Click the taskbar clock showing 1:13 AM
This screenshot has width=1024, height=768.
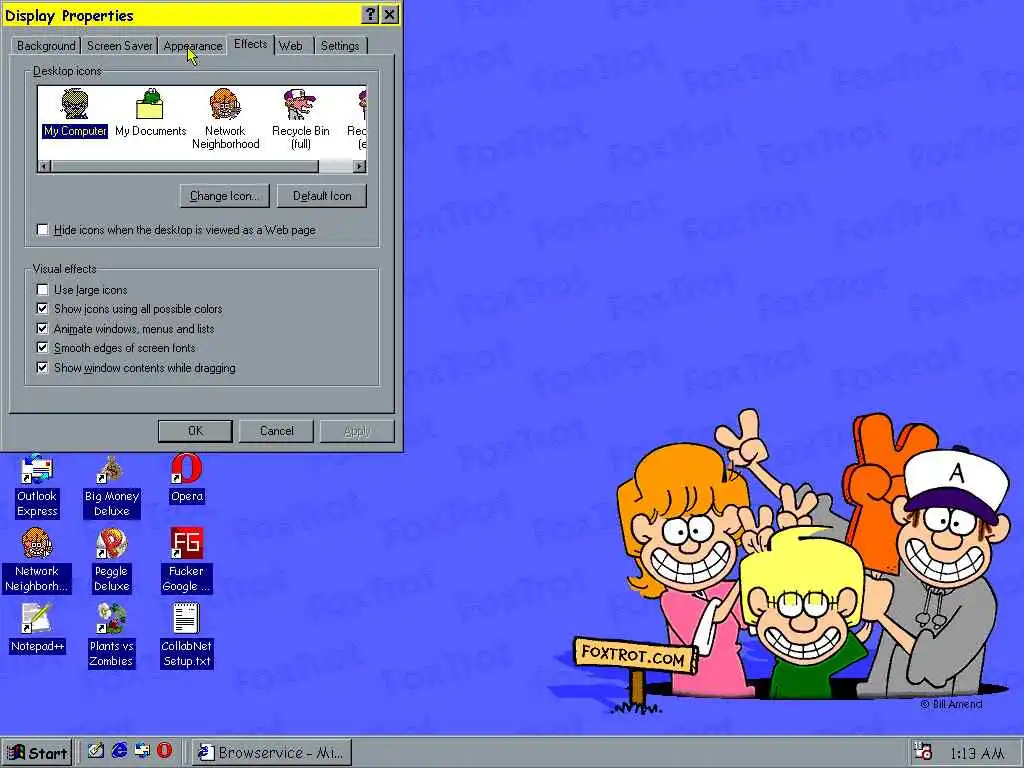(977, 753)
